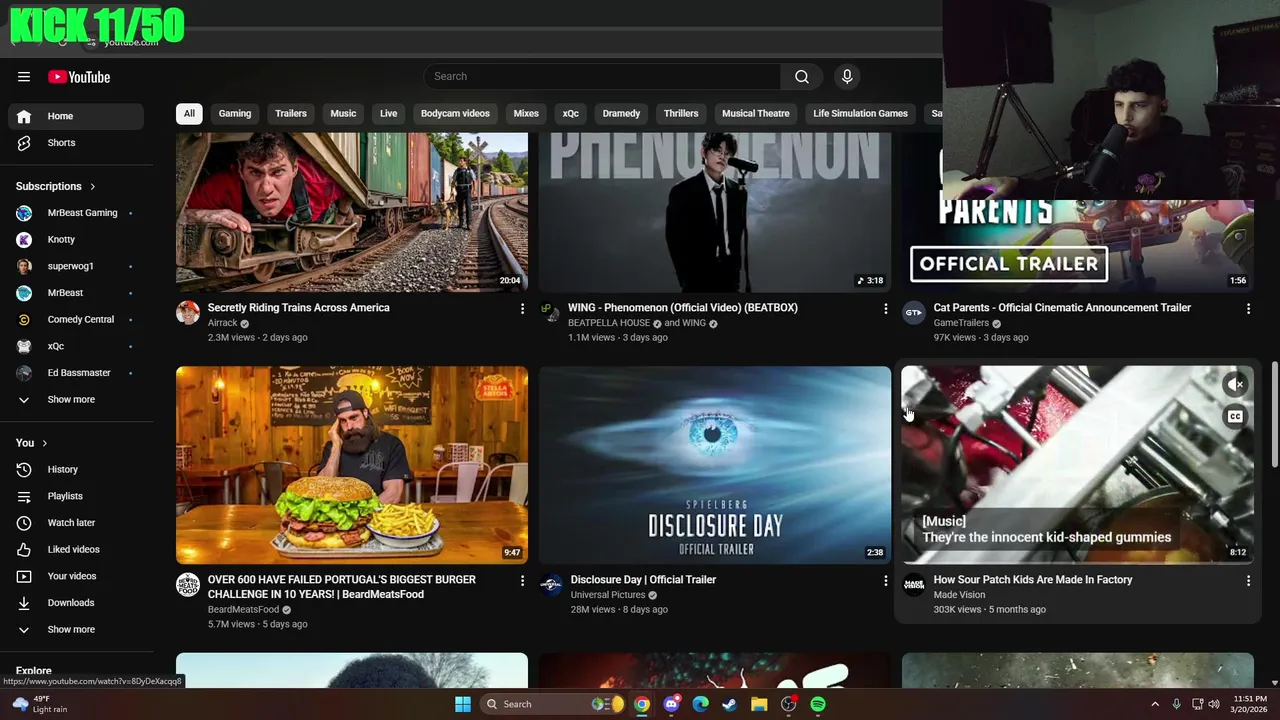Select the Thrillers filter chip

click(681, 113)
